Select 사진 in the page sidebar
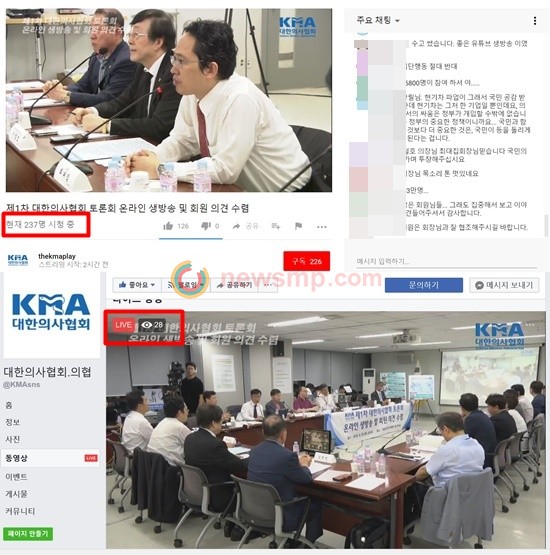 tap(13, 439)
